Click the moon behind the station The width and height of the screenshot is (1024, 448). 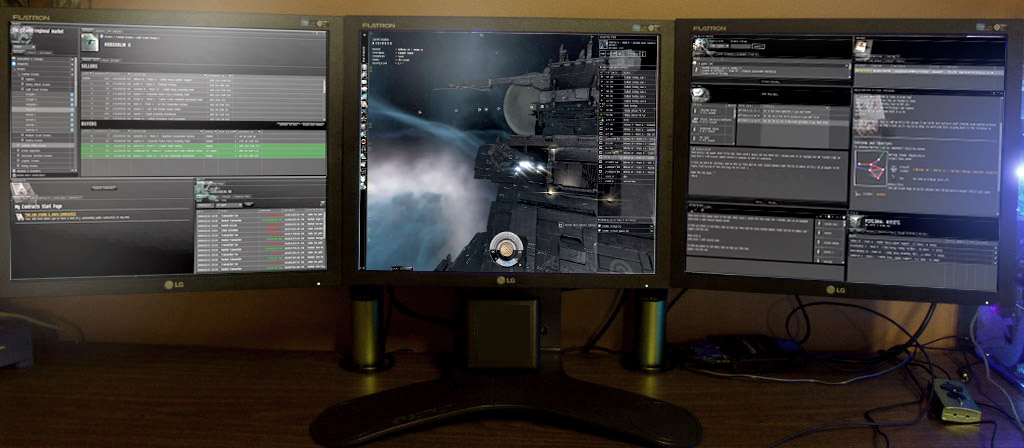pos(519,109)
